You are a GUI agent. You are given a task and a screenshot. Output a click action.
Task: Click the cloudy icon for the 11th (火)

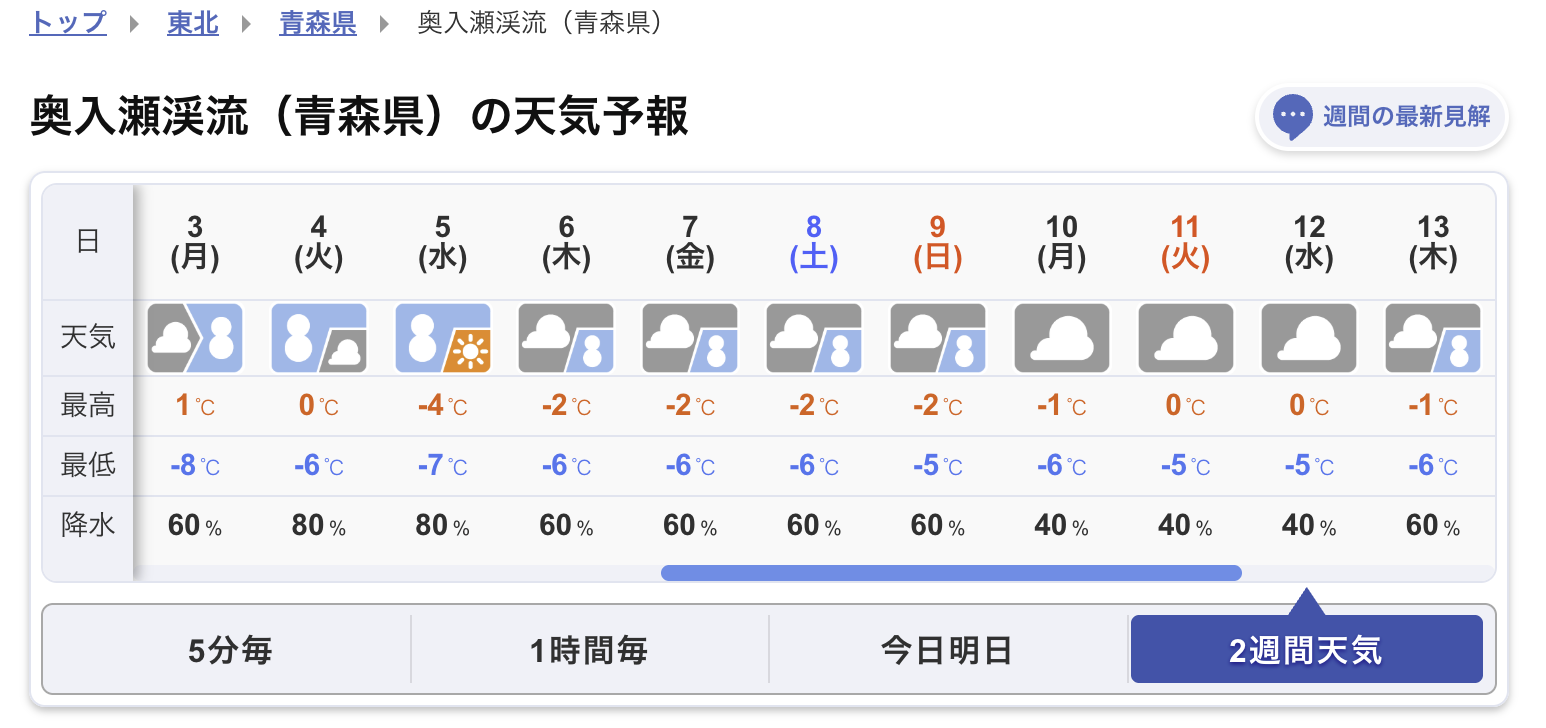[1186, 338]
